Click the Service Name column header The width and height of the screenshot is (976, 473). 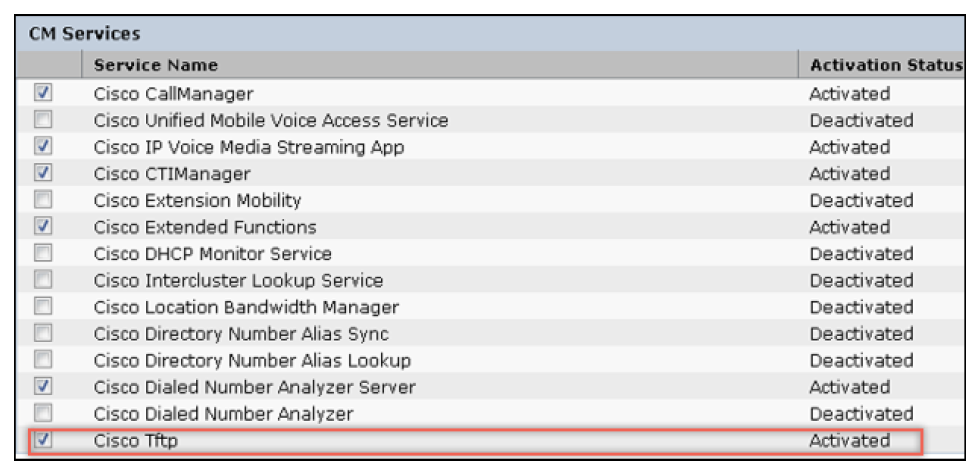[x=156, y=65]
